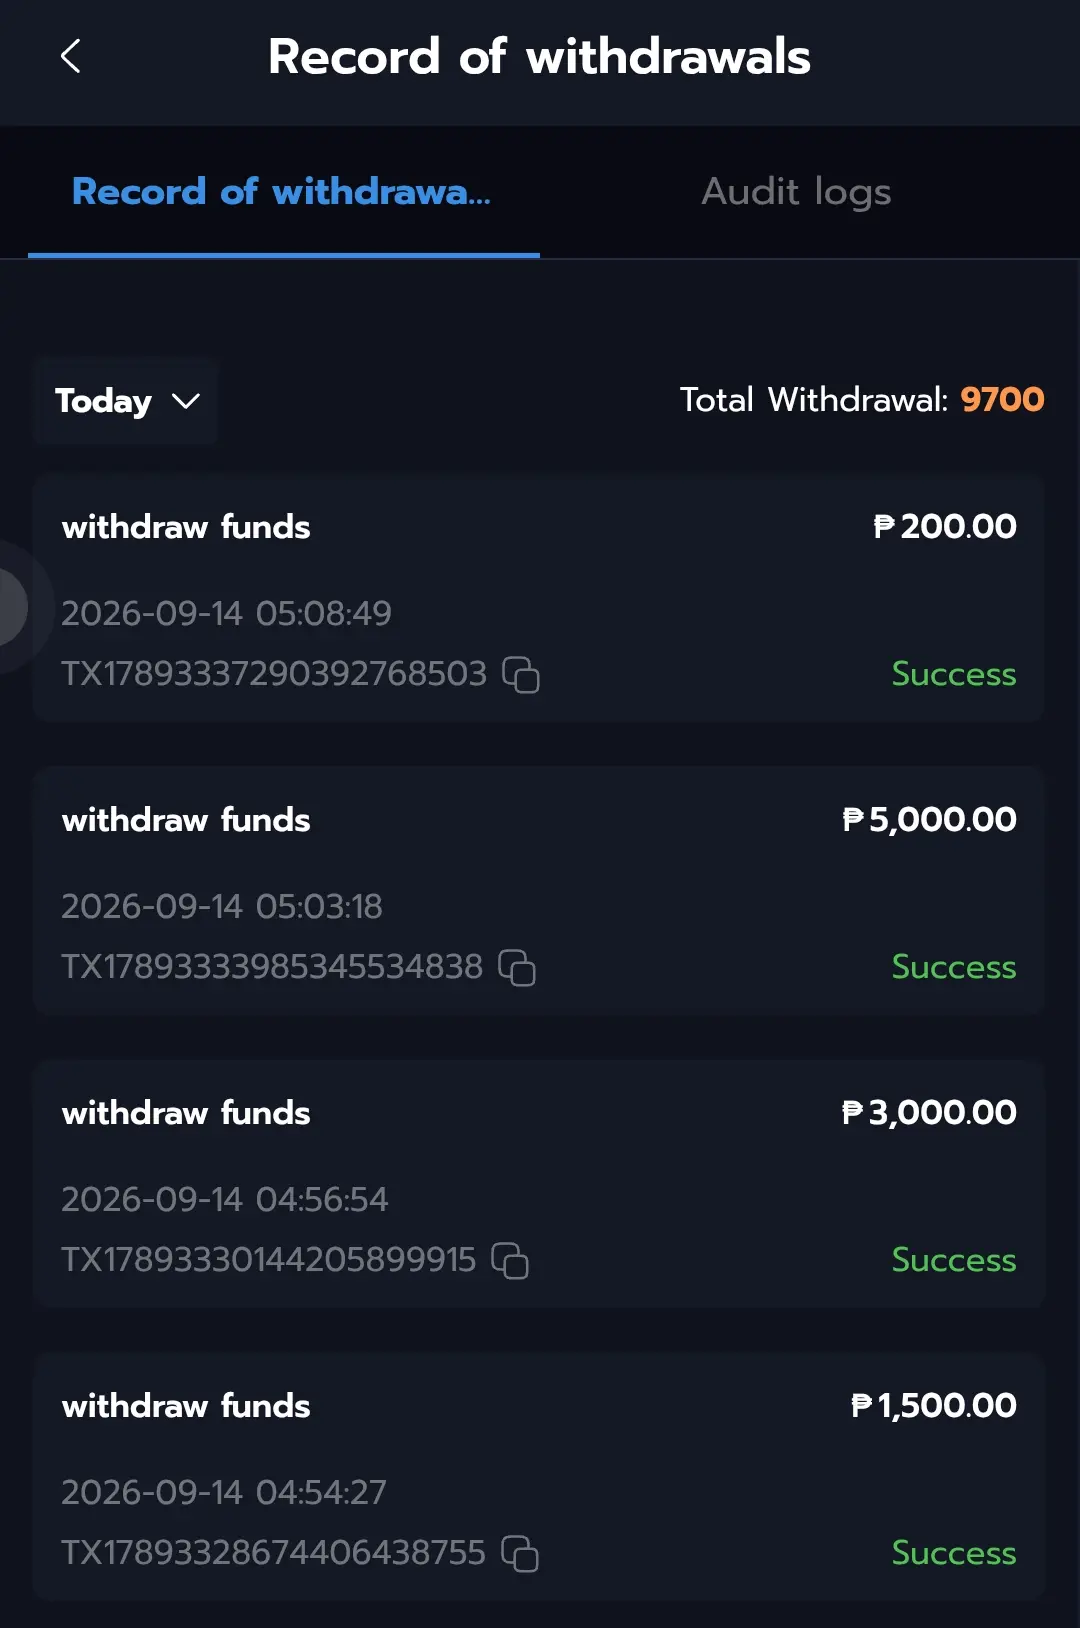Switch to the Audit logs tab

796,191
